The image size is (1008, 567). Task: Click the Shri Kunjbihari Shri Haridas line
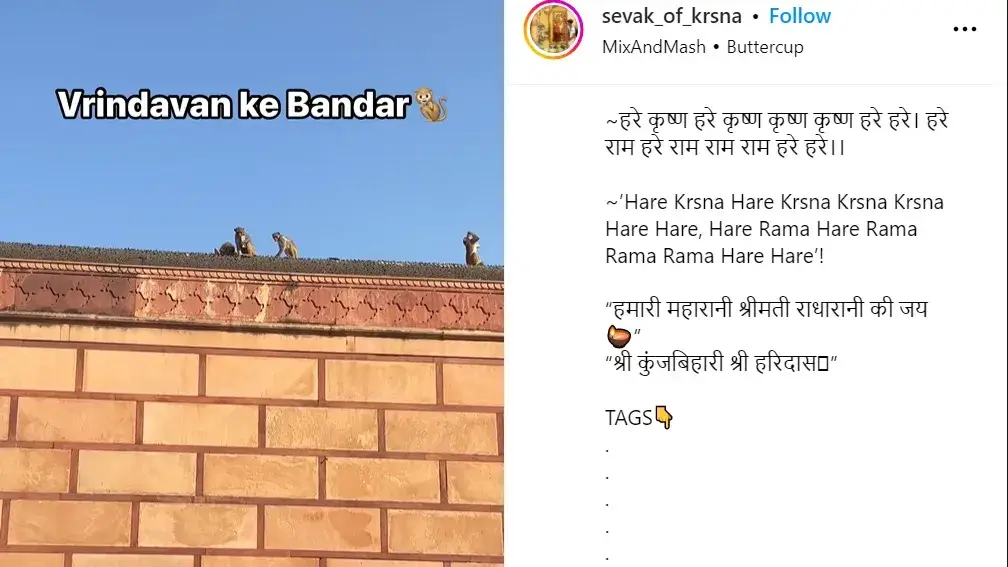tap(721, 363)
